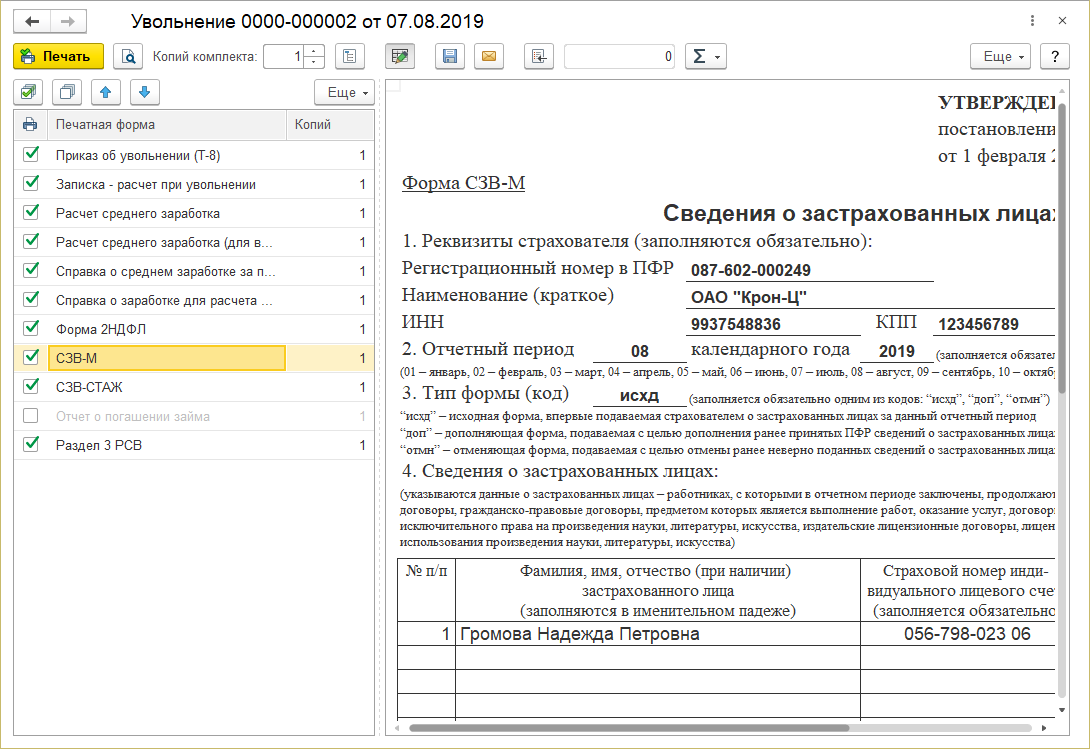1090x749 pixels.
Task: Open the Sigma sum dropdown
Action: point(705,57)
